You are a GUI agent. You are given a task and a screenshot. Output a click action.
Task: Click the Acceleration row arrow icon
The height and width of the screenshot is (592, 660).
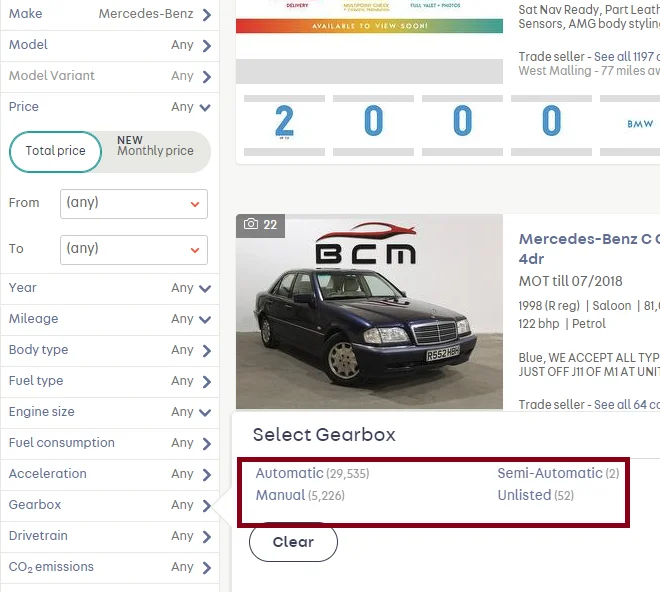click(206, 475)
